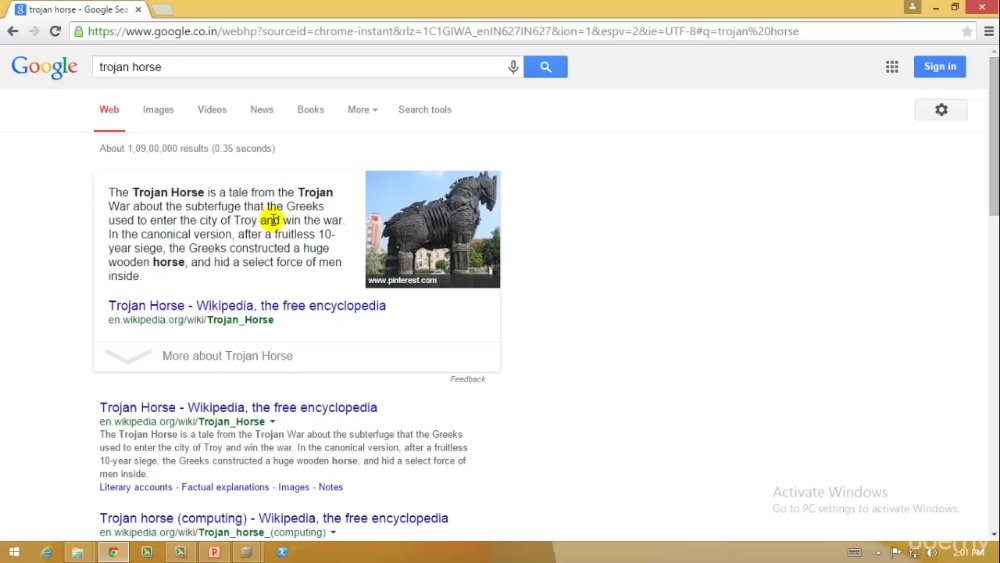This screenshot has width=1000, height=563.
Task: Send Feedback on the featured snippet
Action: point(467,379)
